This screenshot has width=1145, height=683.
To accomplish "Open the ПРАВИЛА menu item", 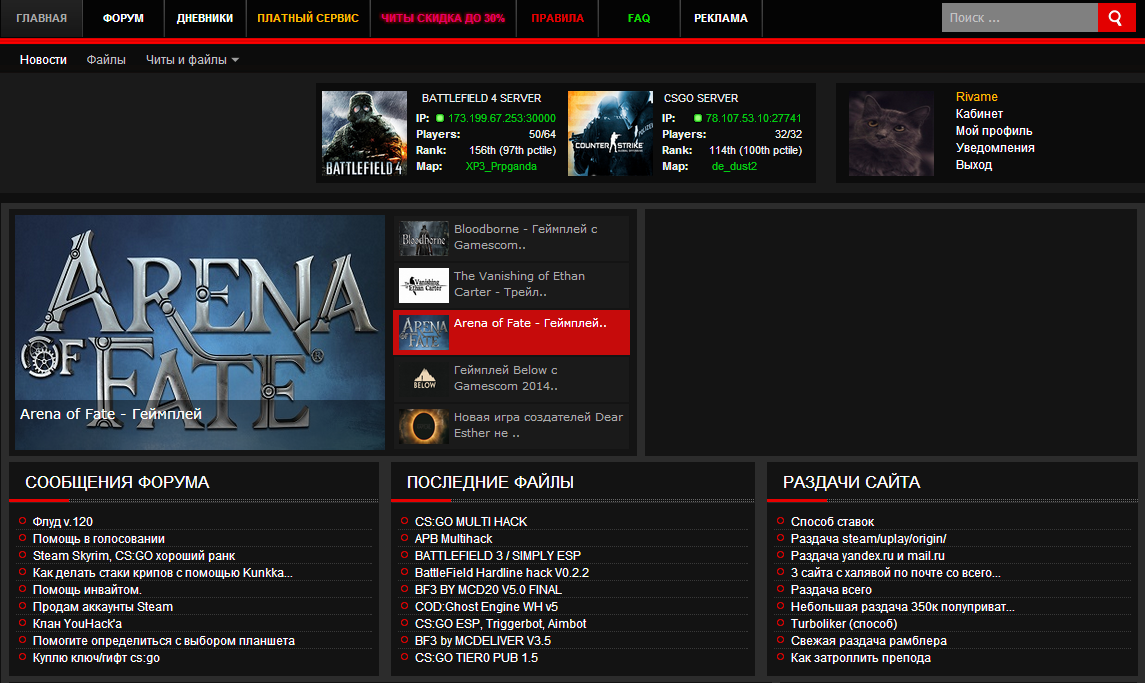I will pos(557,18).
